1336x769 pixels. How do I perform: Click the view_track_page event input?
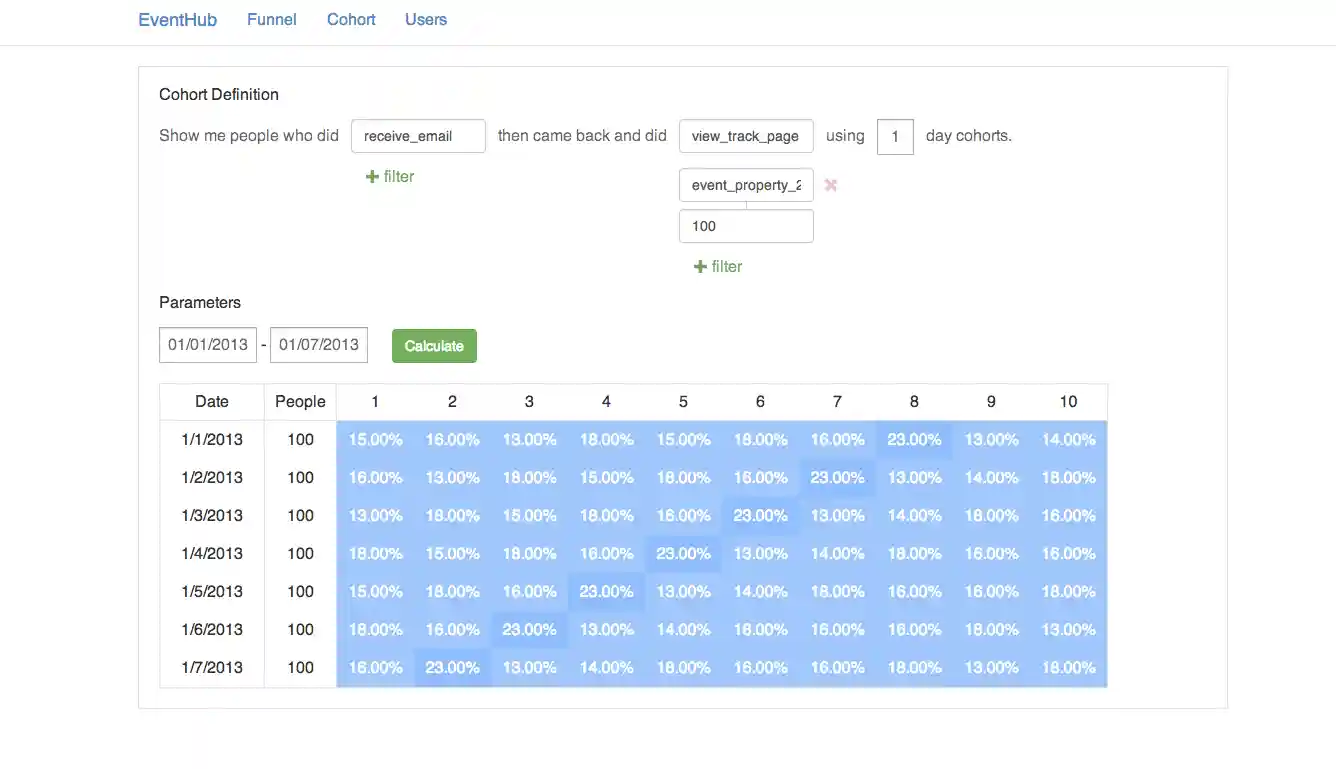[x=746, y=135]
